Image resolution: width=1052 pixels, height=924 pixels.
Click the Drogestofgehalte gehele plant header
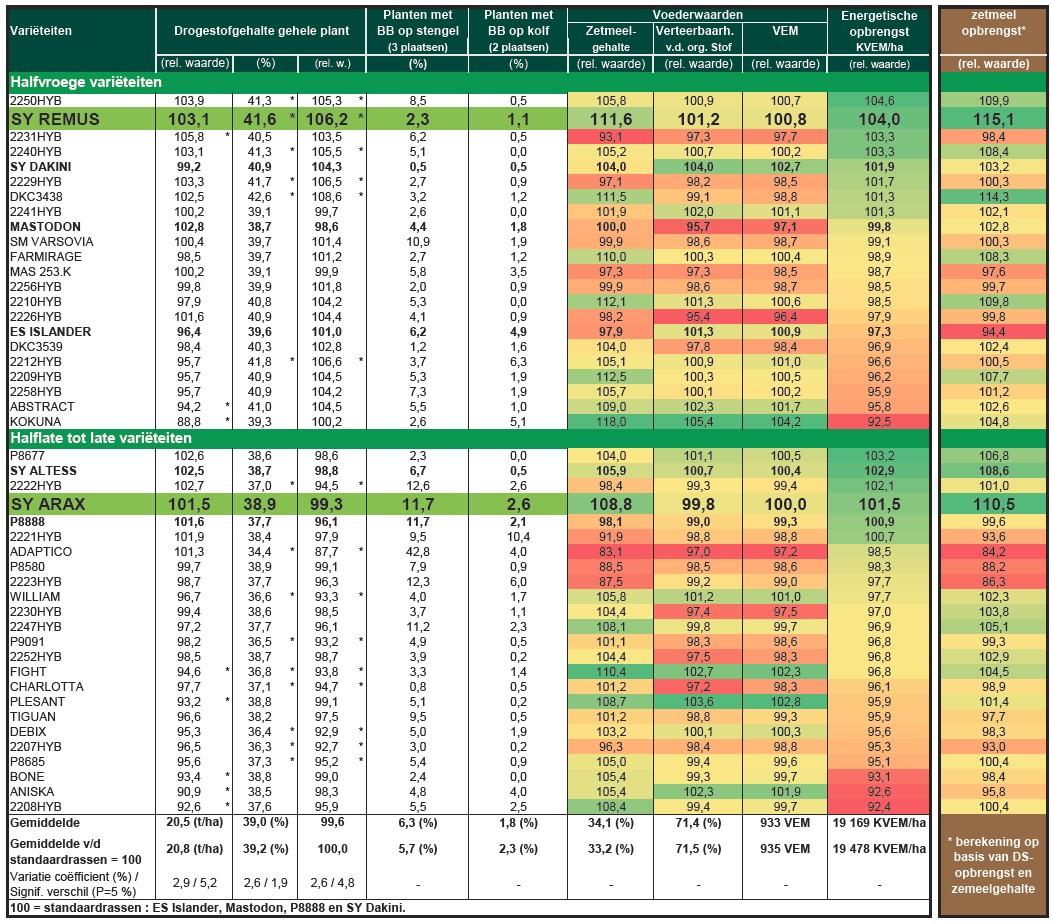point(261,31)
